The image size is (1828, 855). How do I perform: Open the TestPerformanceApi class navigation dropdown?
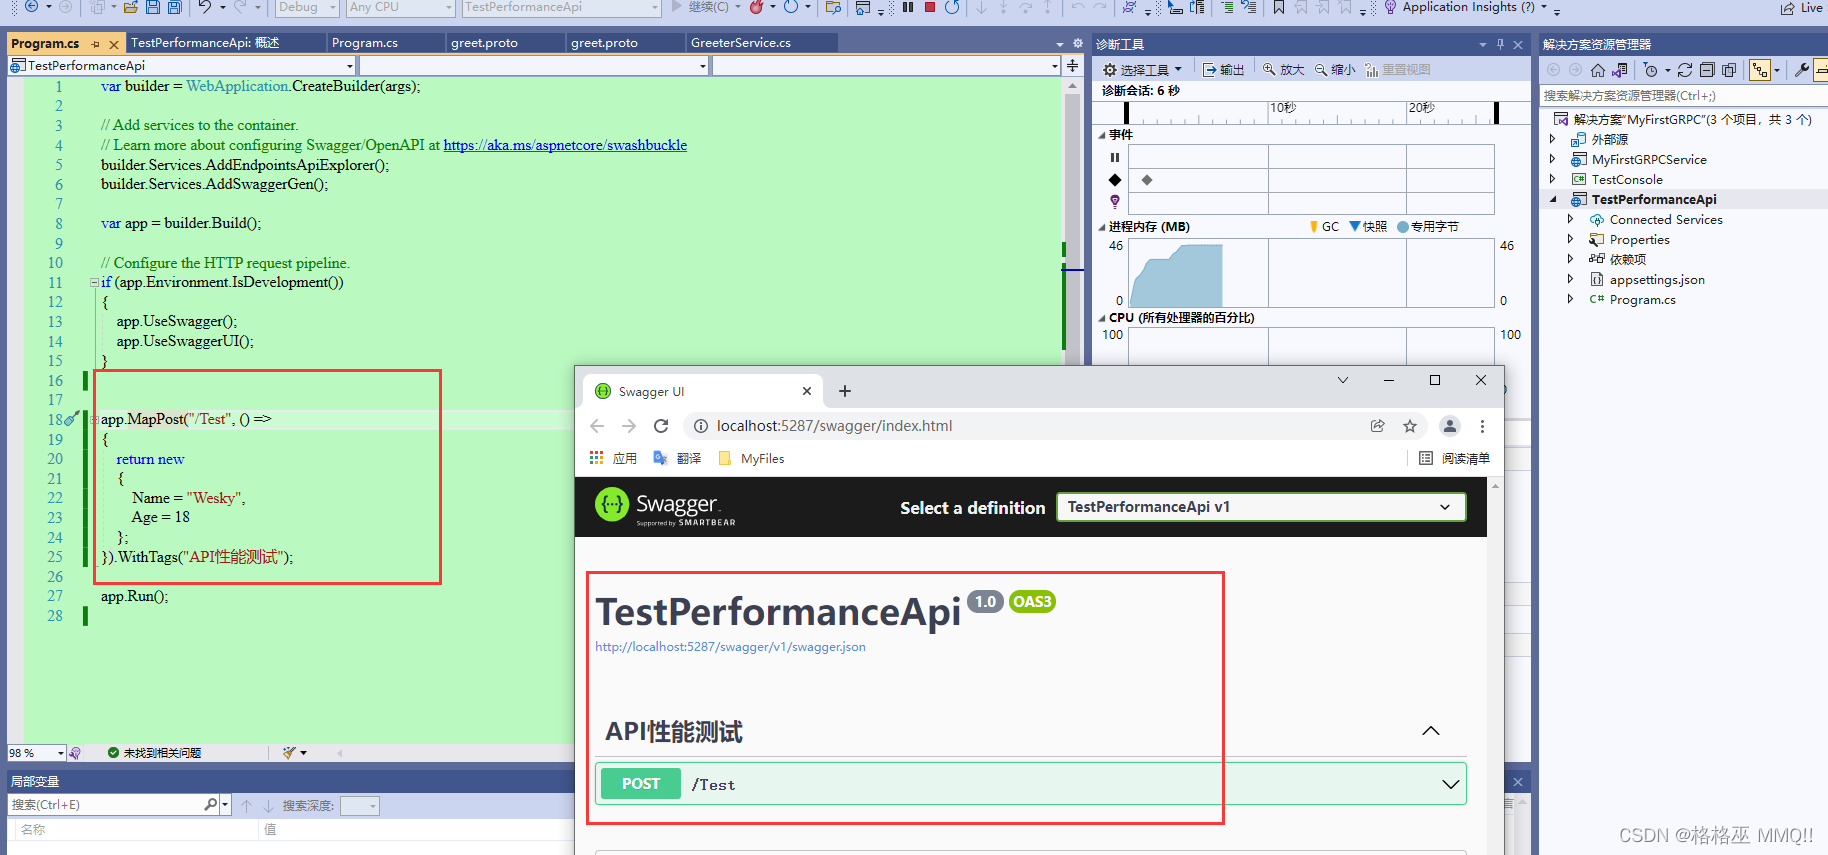coord(182,66)
